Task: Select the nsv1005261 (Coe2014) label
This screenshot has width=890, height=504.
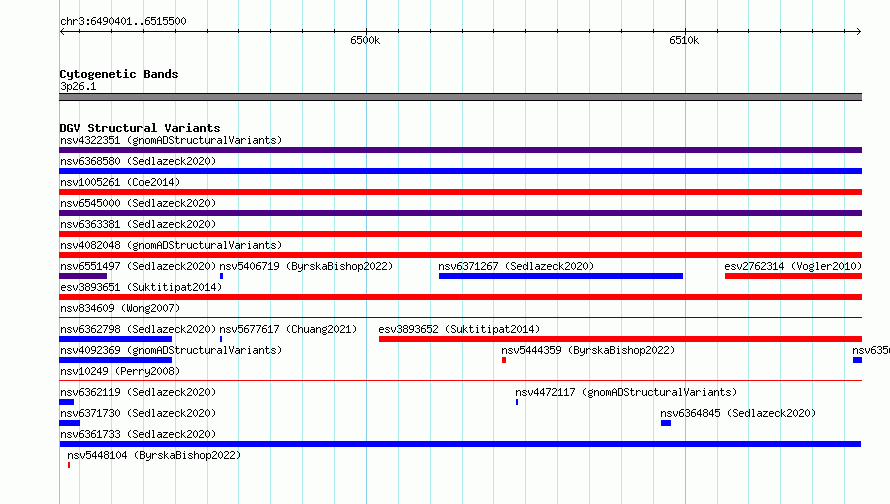Action: [x=120, y=182]
